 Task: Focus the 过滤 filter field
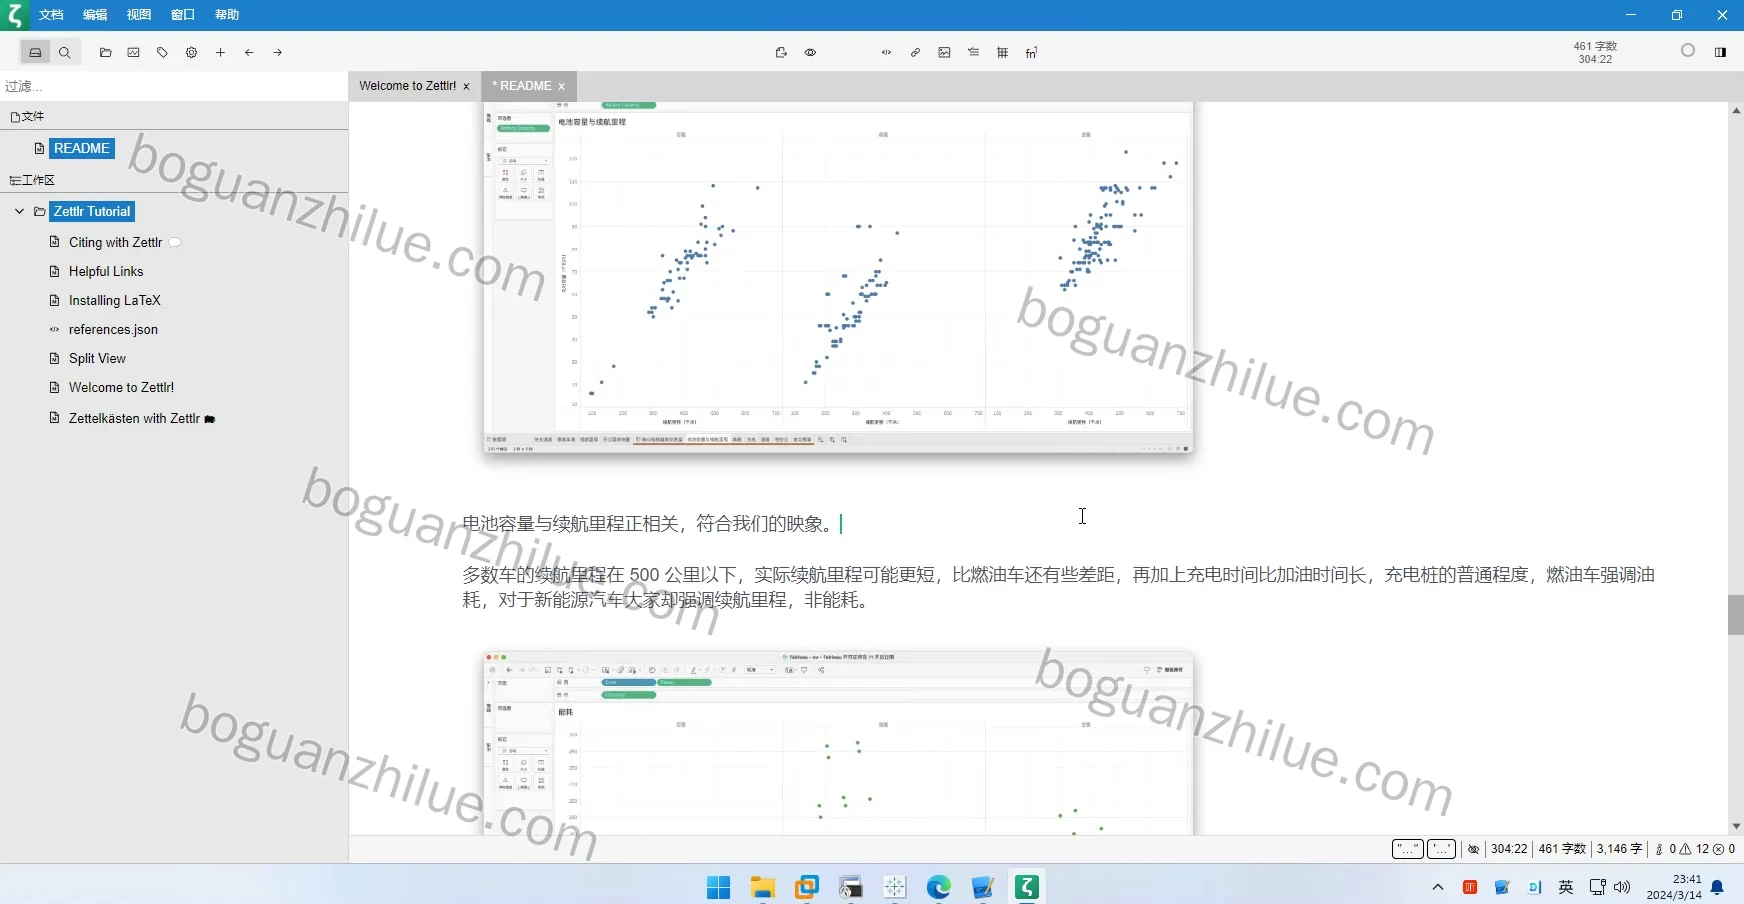pos(174,86)
